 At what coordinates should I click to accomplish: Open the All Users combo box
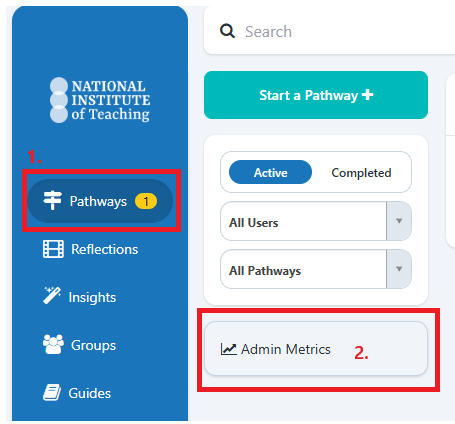316,221
